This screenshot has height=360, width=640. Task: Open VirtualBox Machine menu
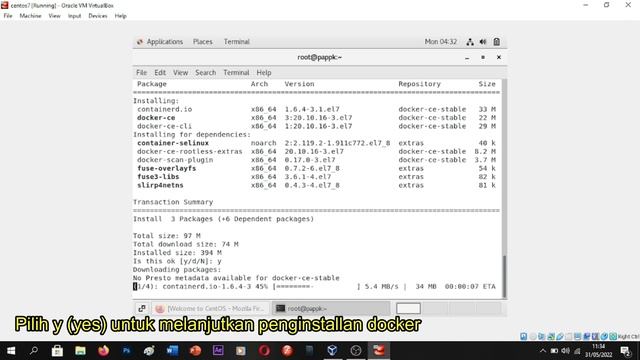pyautogui.click(x=31, y=16)
